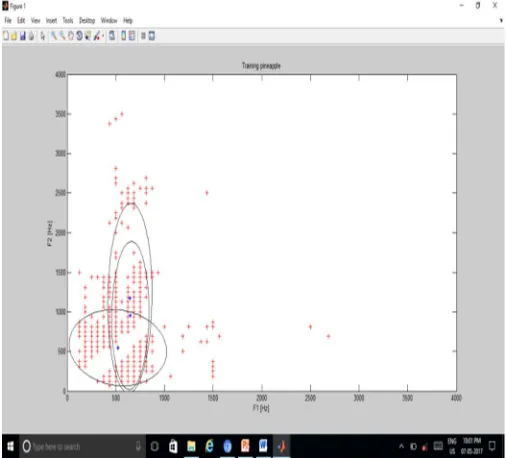
Task: Show hidden system tray icons
Action: [x=401, y=446]
